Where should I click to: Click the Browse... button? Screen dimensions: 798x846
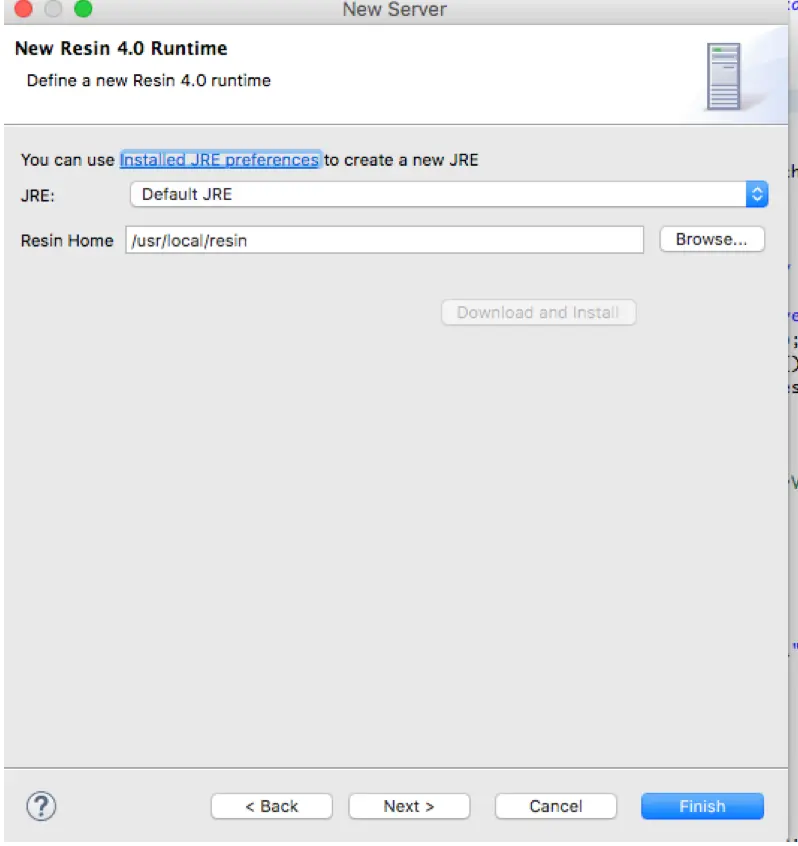[x=712, y=239]
